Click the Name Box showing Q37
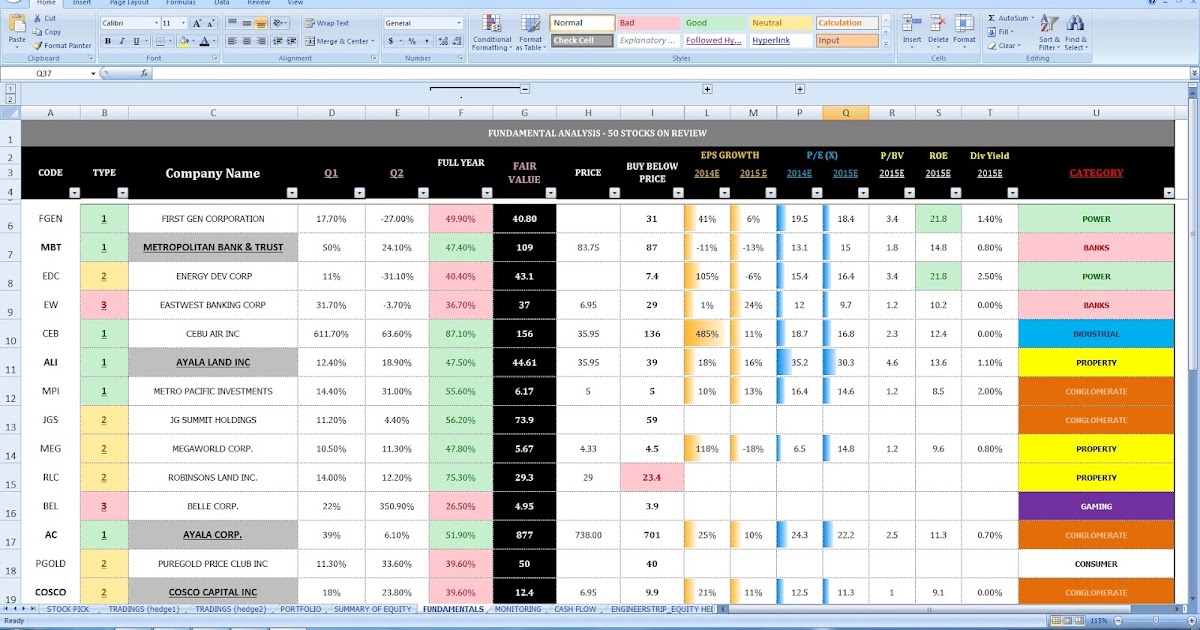Screen dimensions: 1200x630 (66, 73)
